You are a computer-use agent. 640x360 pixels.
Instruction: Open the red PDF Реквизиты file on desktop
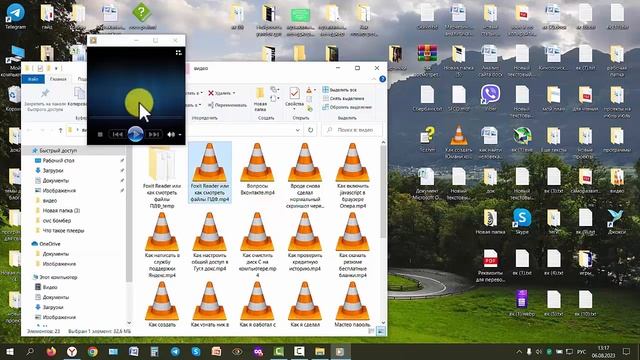coord(490,265)
